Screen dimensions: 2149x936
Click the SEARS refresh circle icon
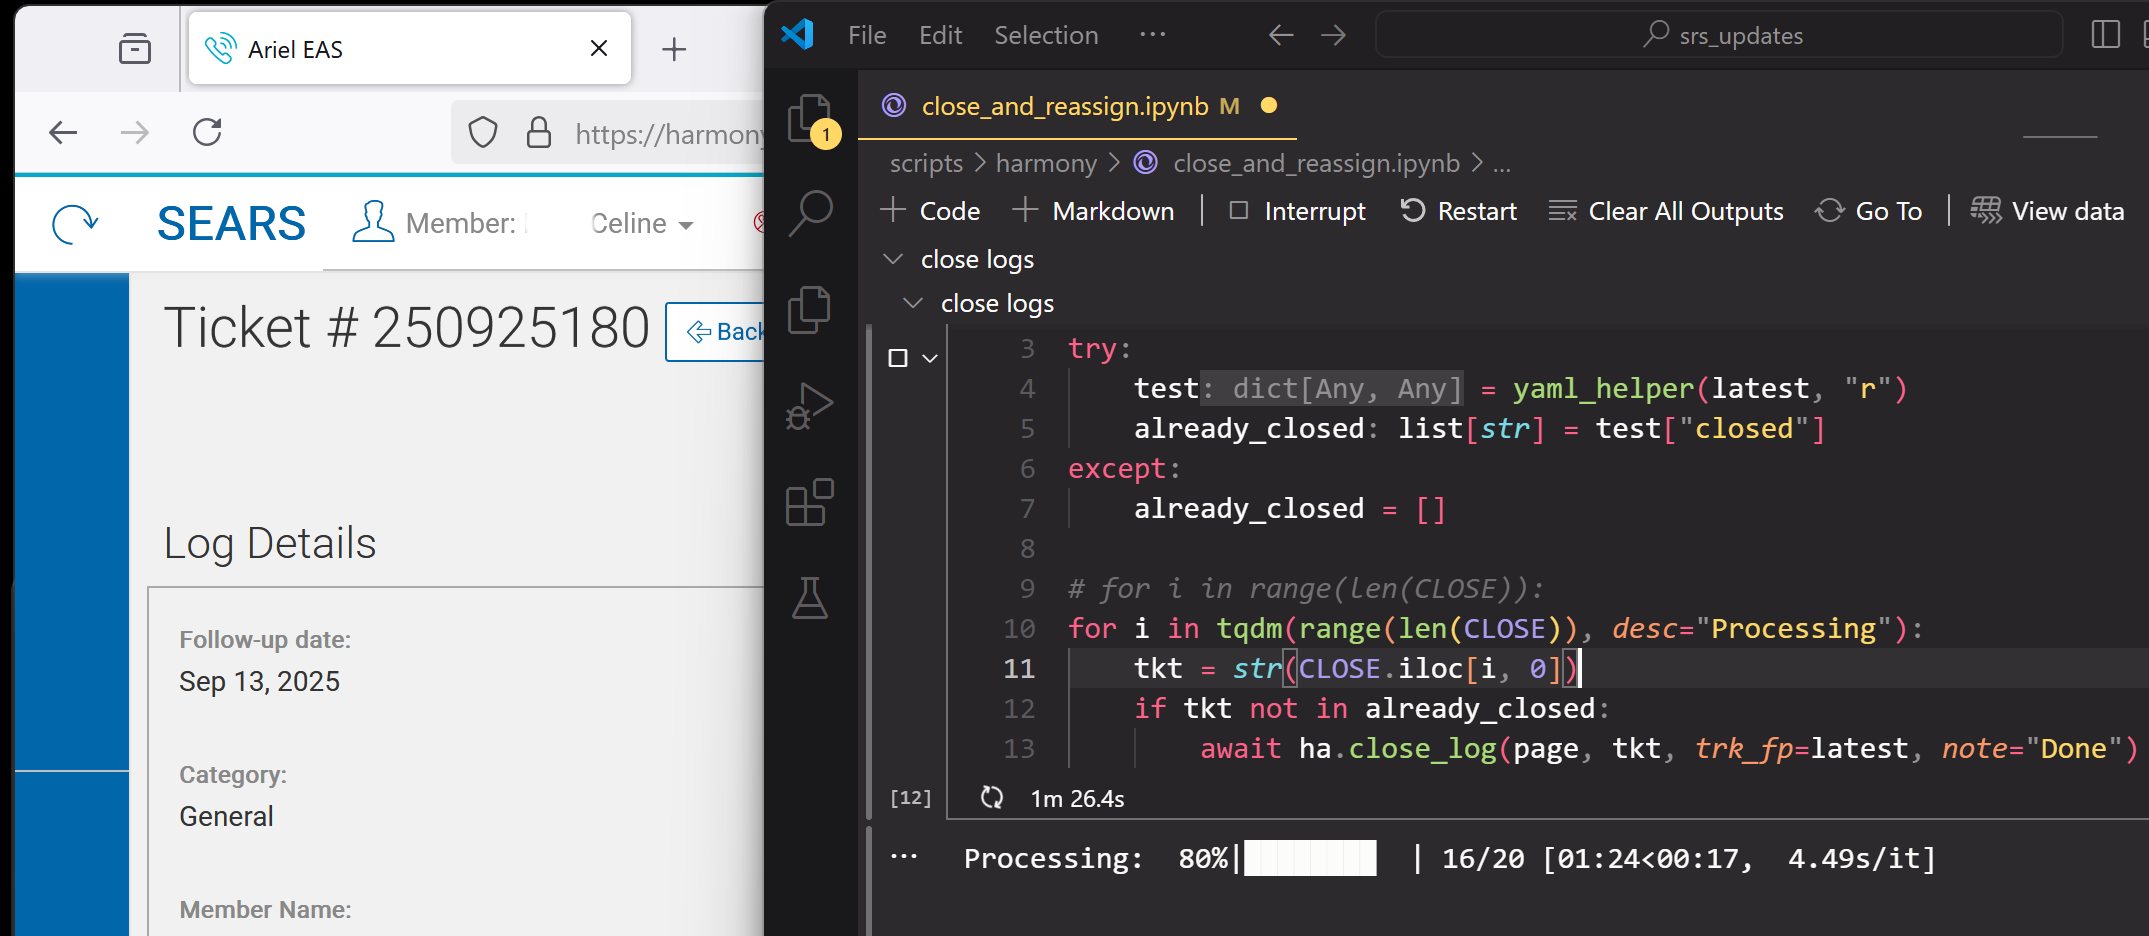(75, 224)
